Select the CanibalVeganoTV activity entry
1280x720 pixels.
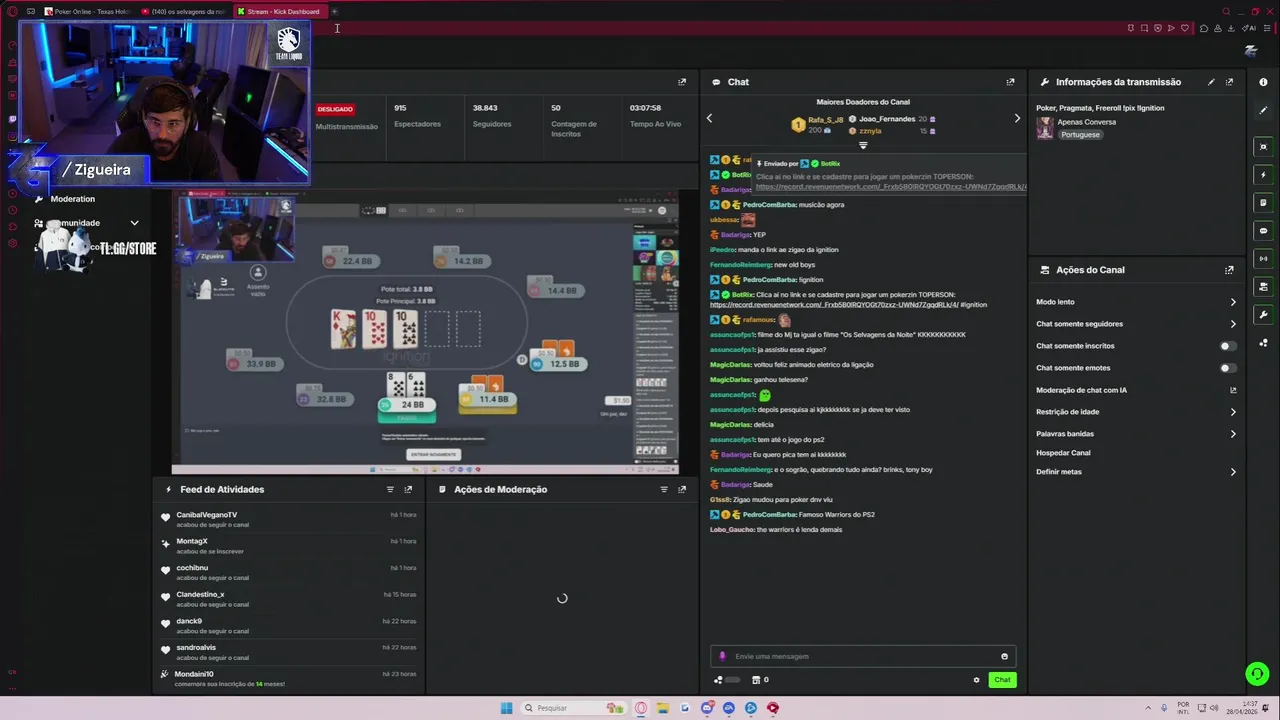[289, 519]
